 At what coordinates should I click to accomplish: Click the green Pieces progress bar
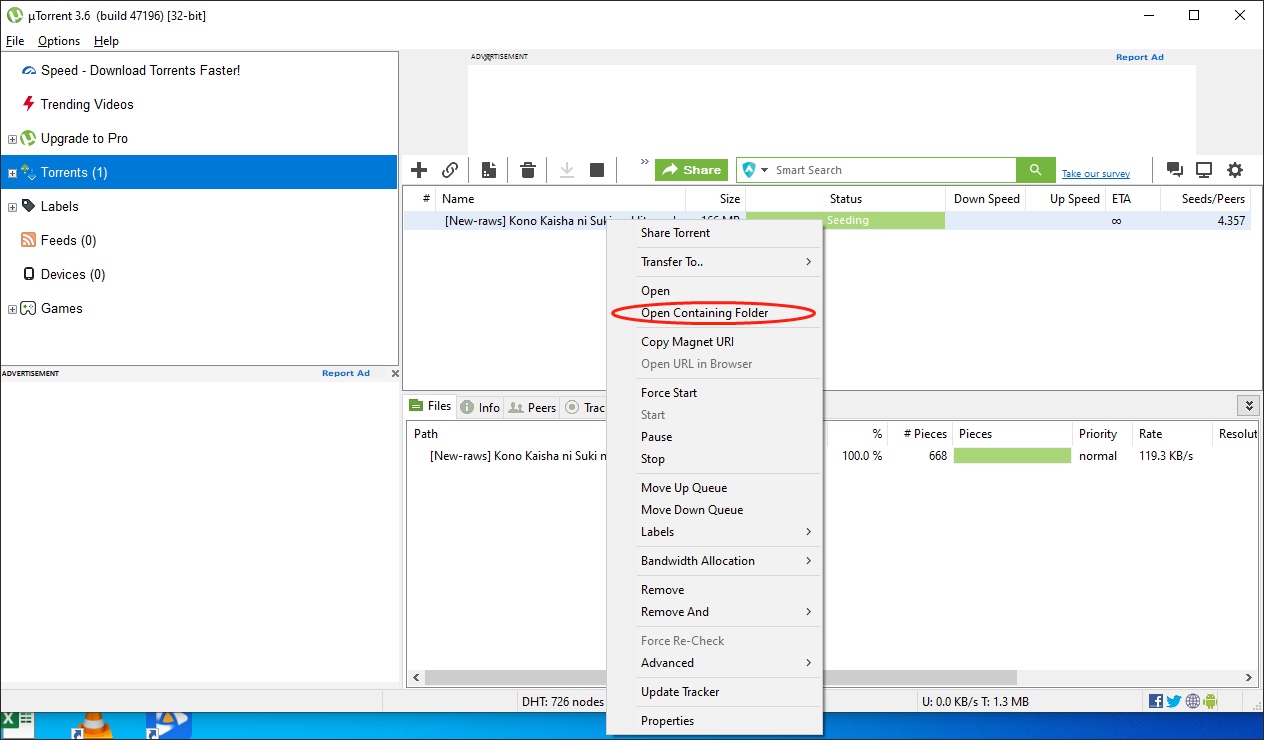point(1012,456)
